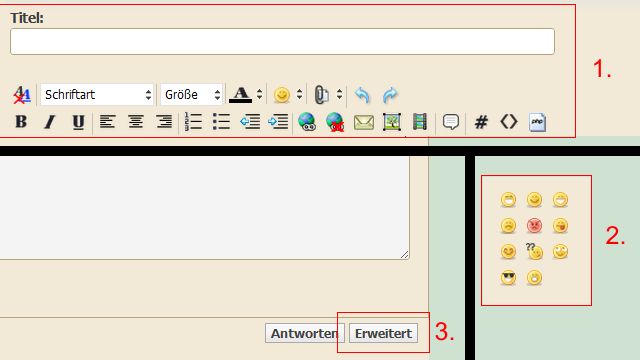Open the Größe size dropdown

coord(191,95)
